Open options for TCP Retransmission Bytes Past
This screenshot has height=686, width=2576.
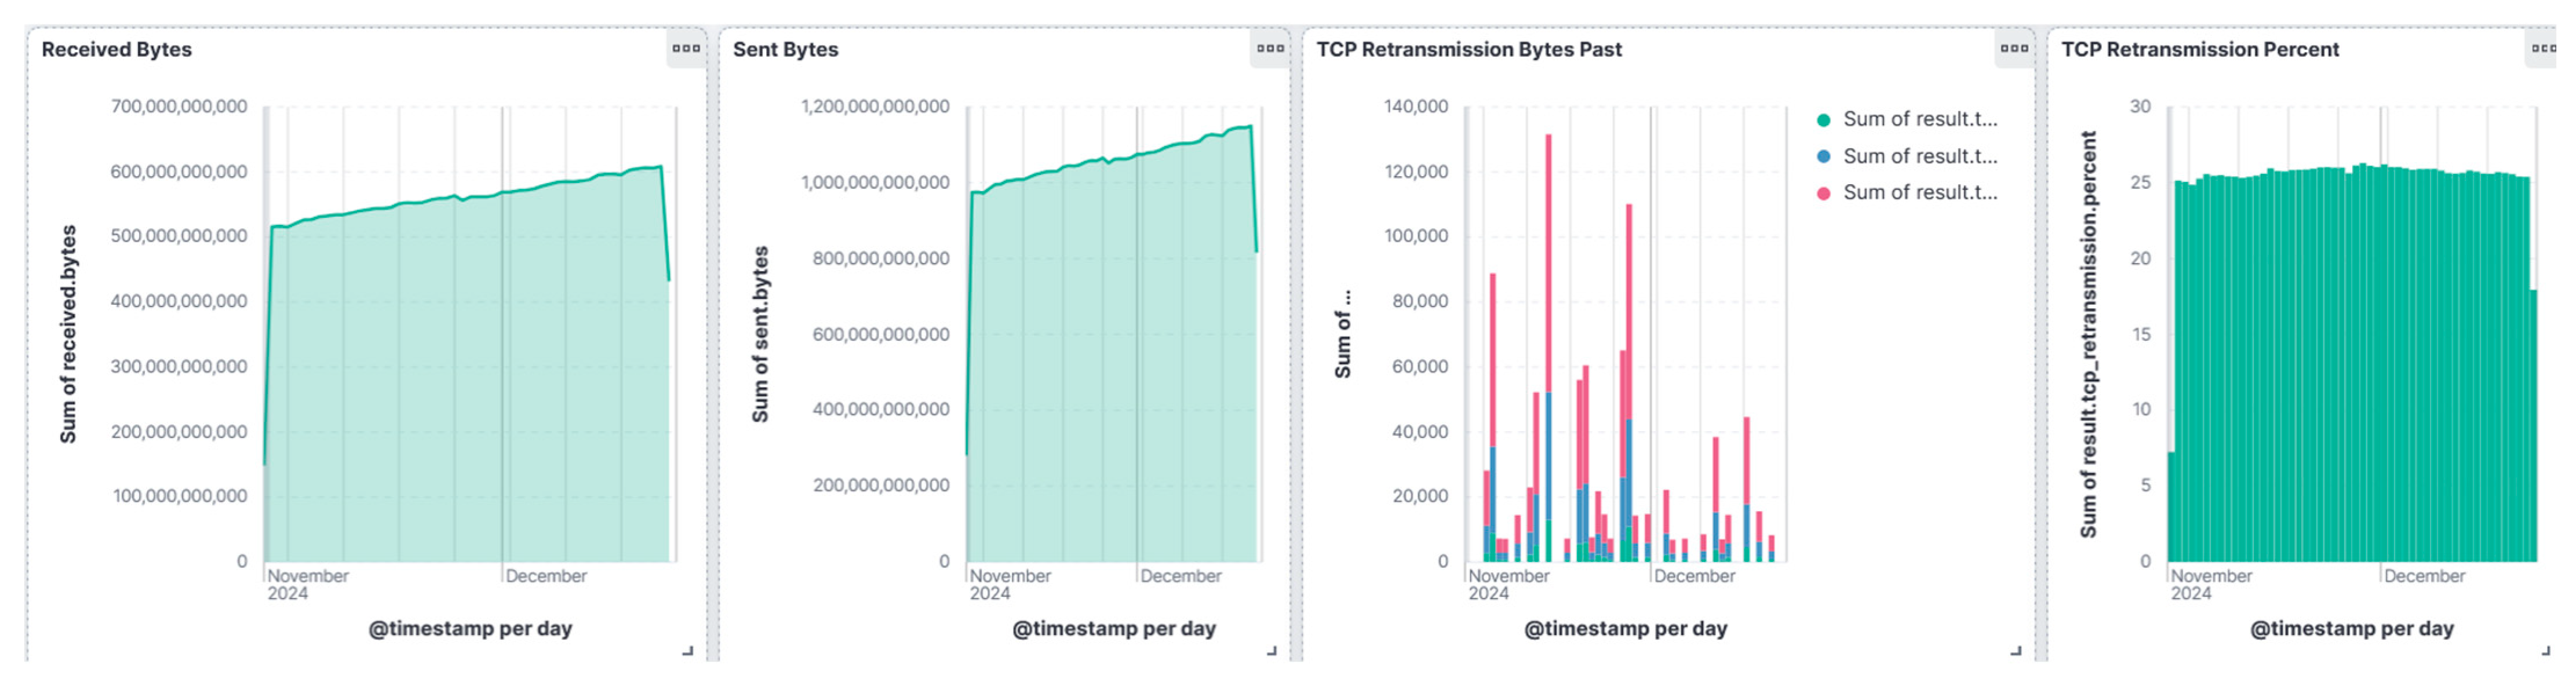tap(2014, 48)
